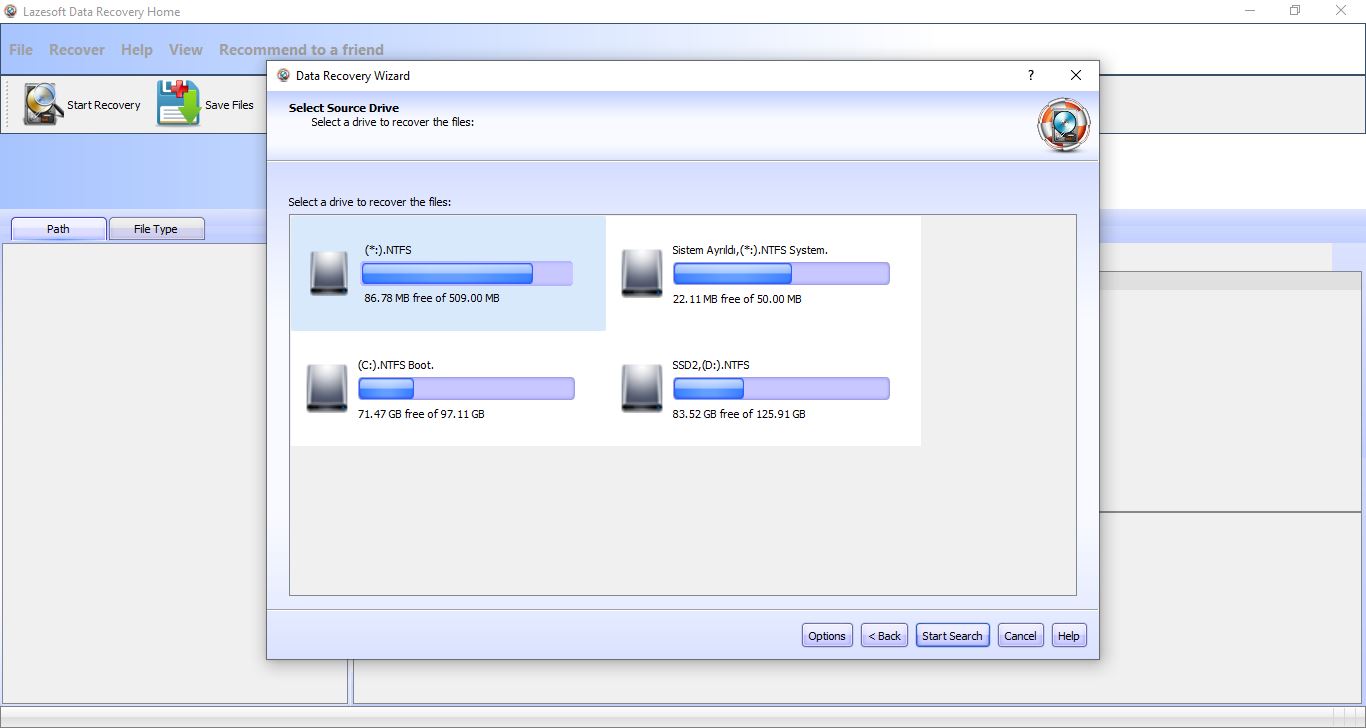
Task: Click the wizard help question mark
Action: [1031, 75]
